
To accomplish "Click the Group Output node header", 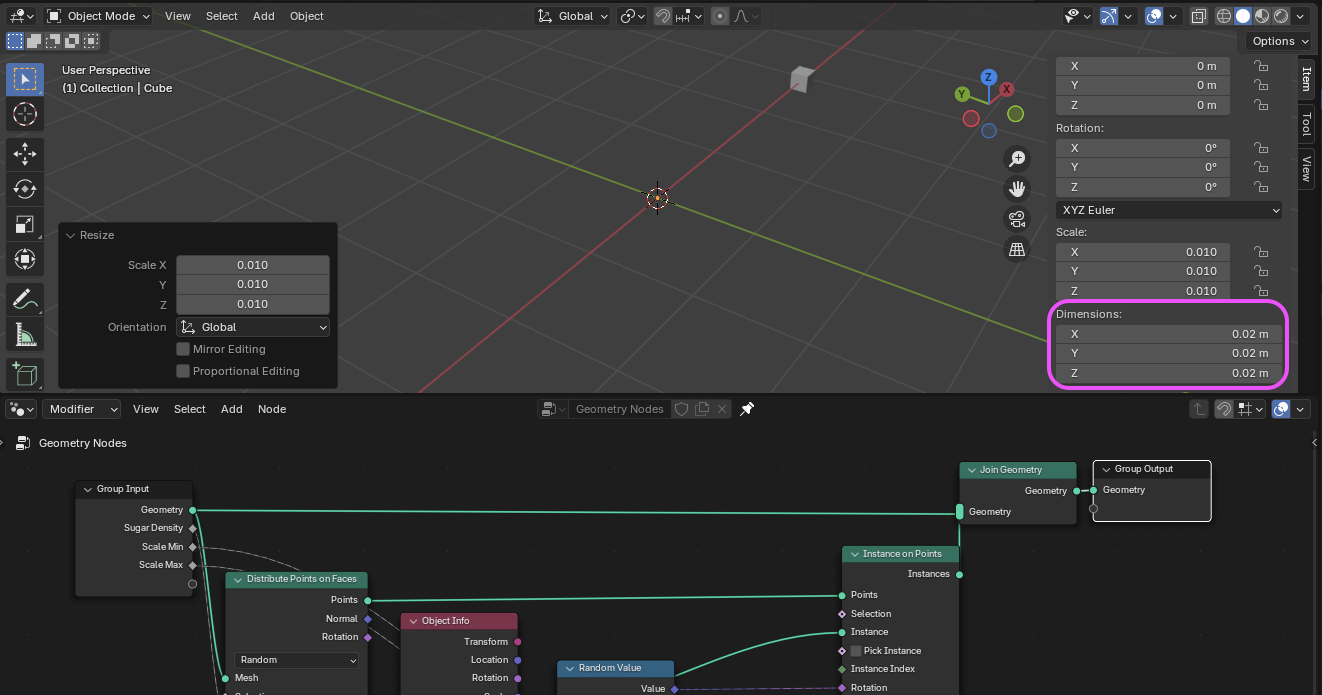I will [1152, 469].
